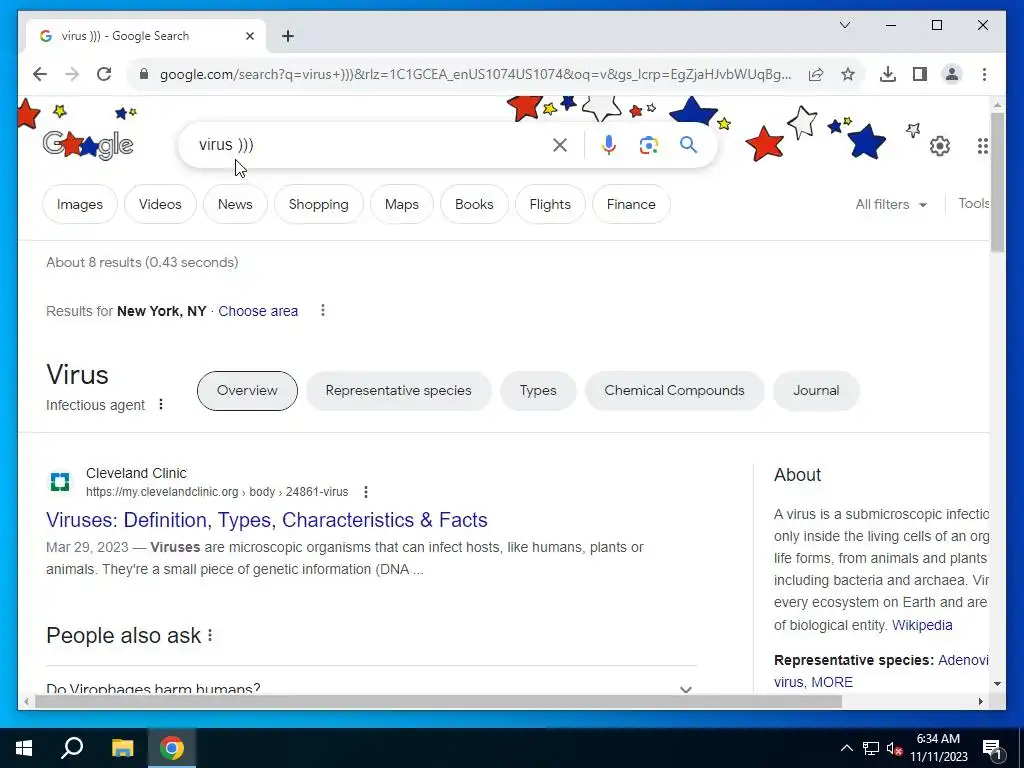Toggle the Chrome side panel
The height and width of the screenshot is (768, 1024).
(x=920, y=74)
